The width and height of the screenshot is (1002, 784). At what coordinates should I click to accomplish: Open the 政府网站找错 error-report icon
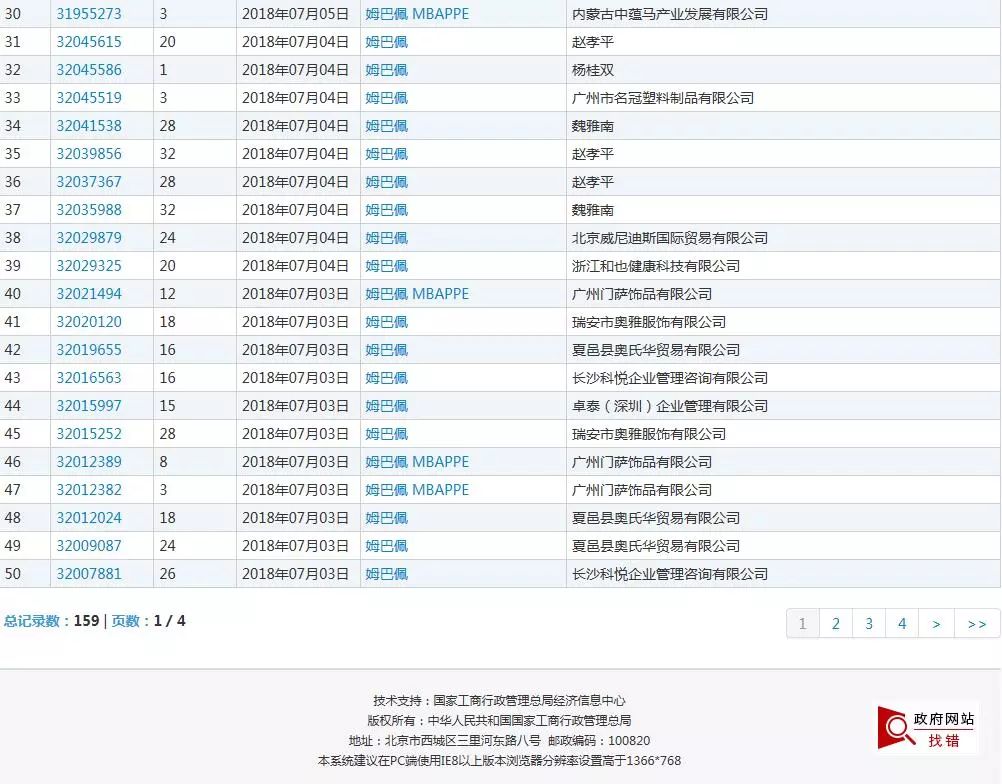(x=926, y=729)
